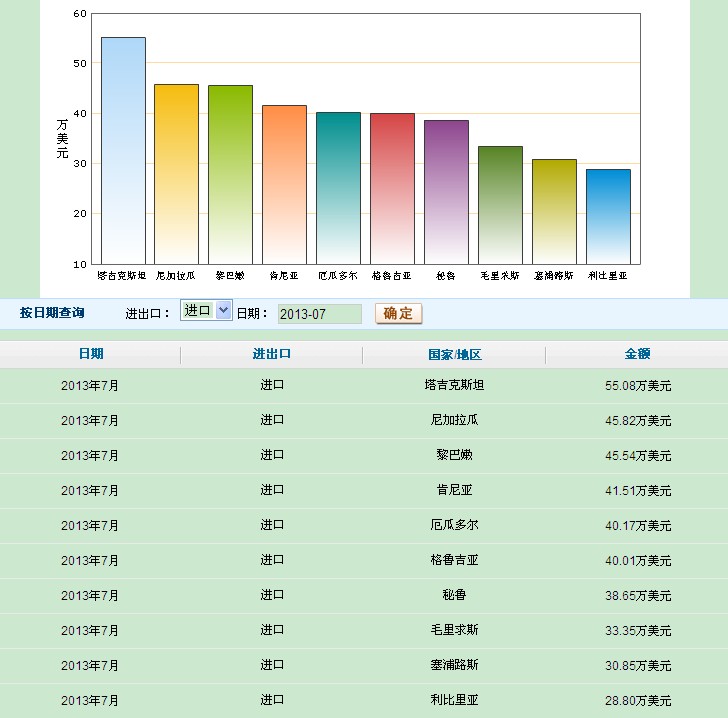The image size is (728, 718).
Task: Open the 进口 import/export dropdown
Action: click(x=206, y=311)
